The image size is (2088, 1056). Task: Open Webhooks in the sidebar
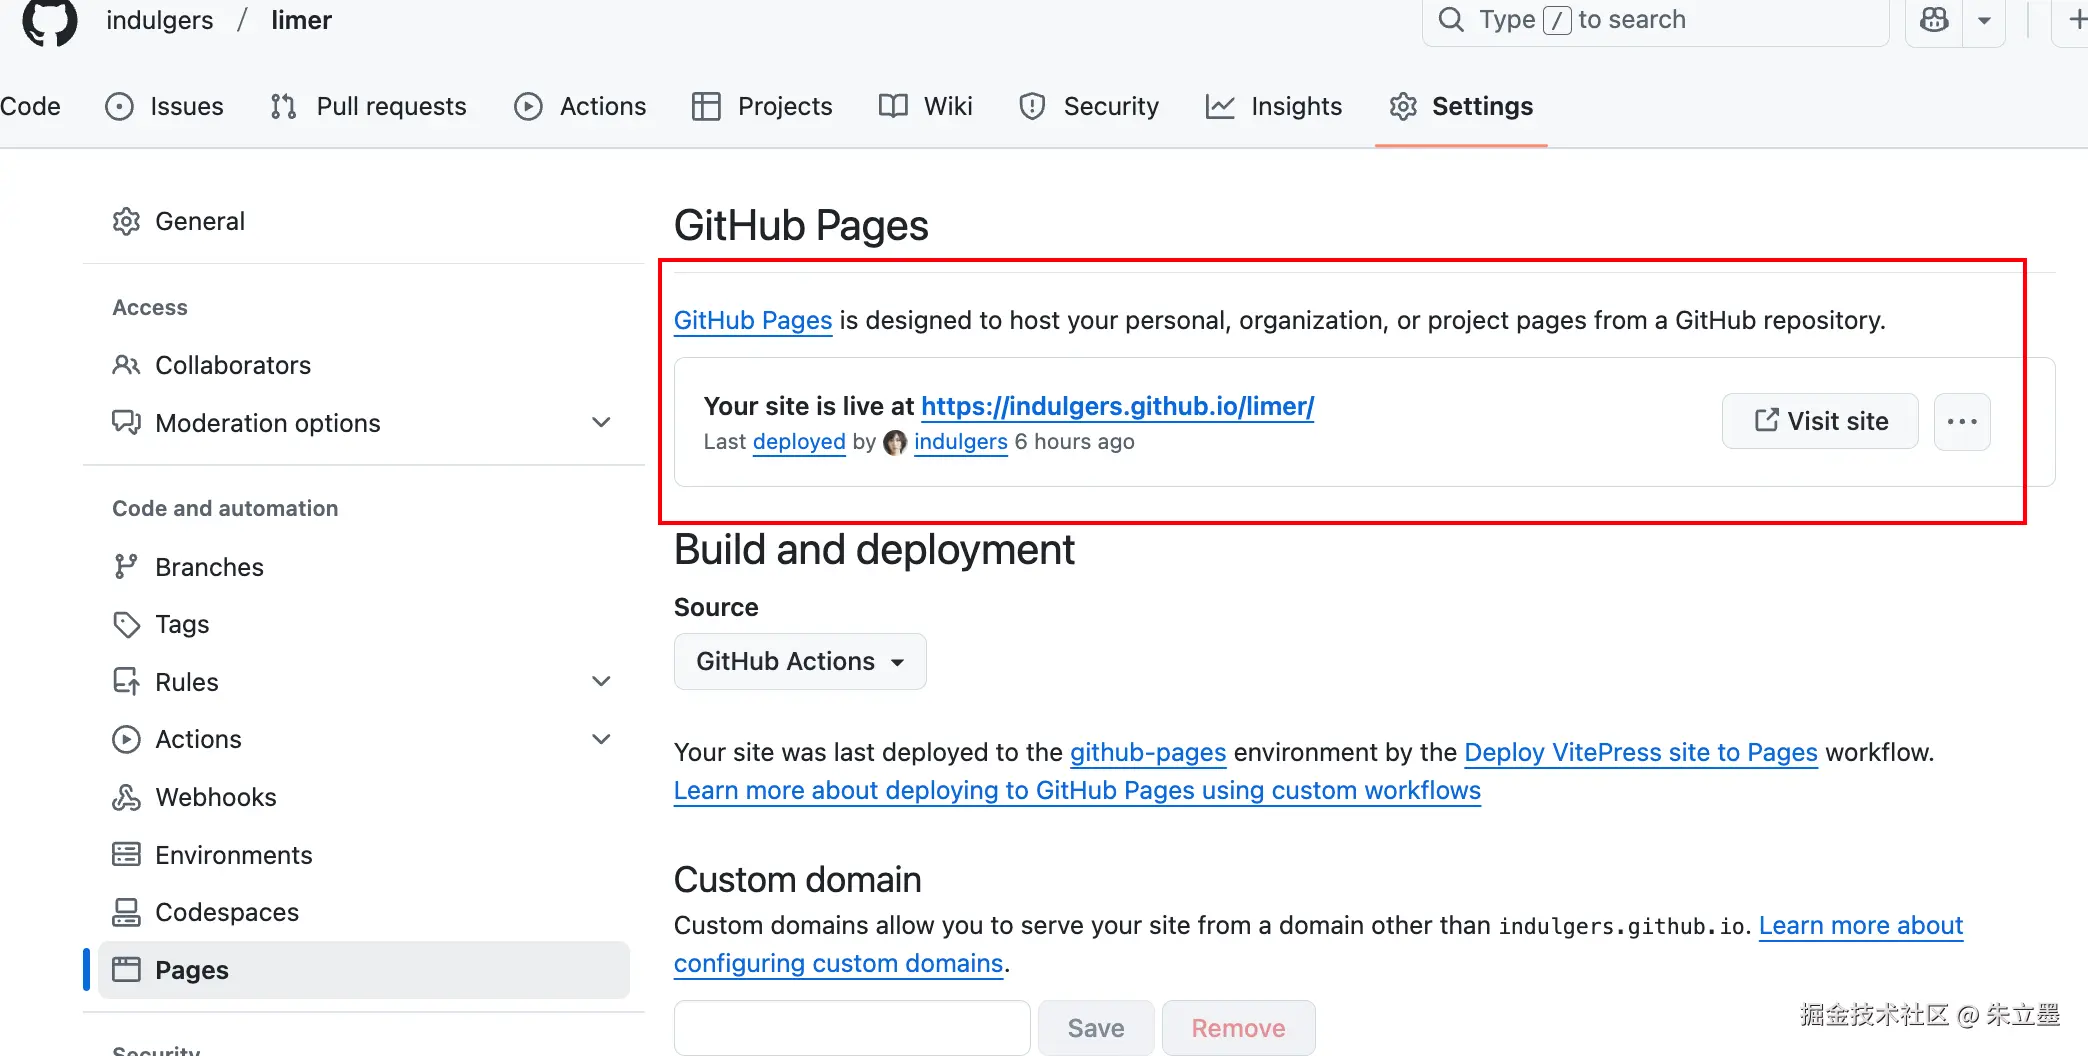[215, 797]
